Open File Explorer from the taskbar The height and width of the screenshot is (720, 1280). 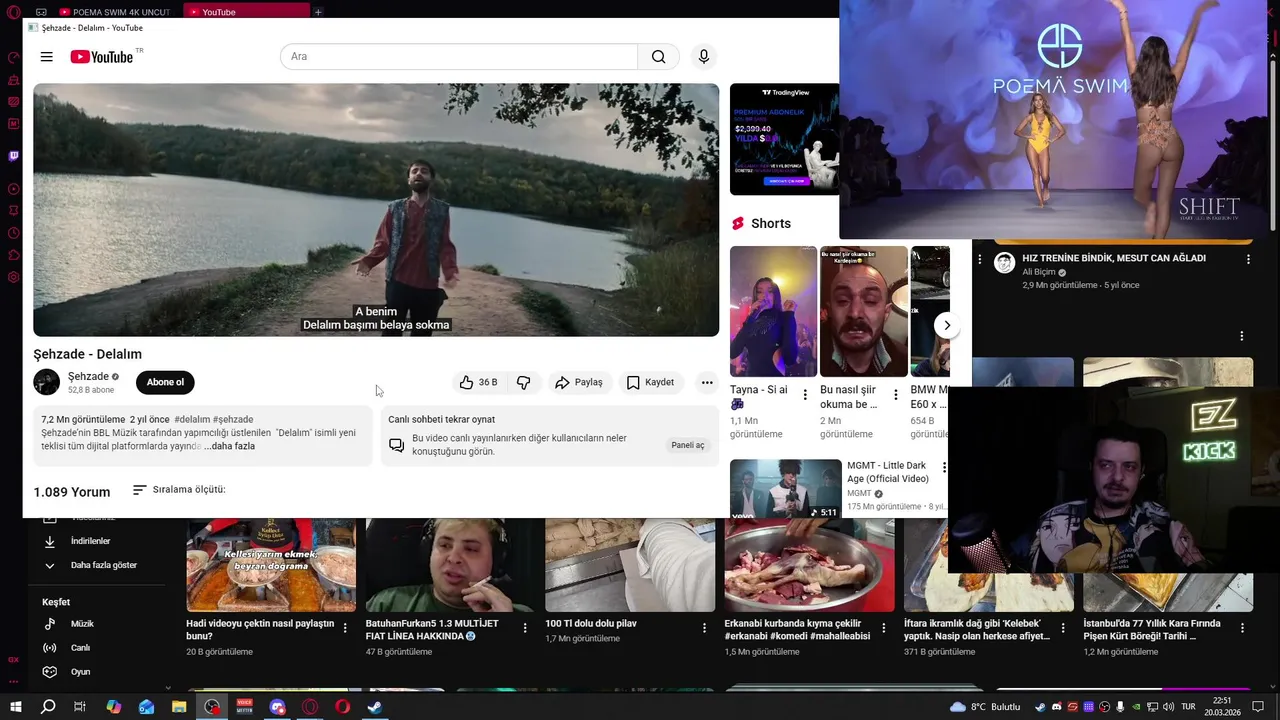click(x=179, y=707)
